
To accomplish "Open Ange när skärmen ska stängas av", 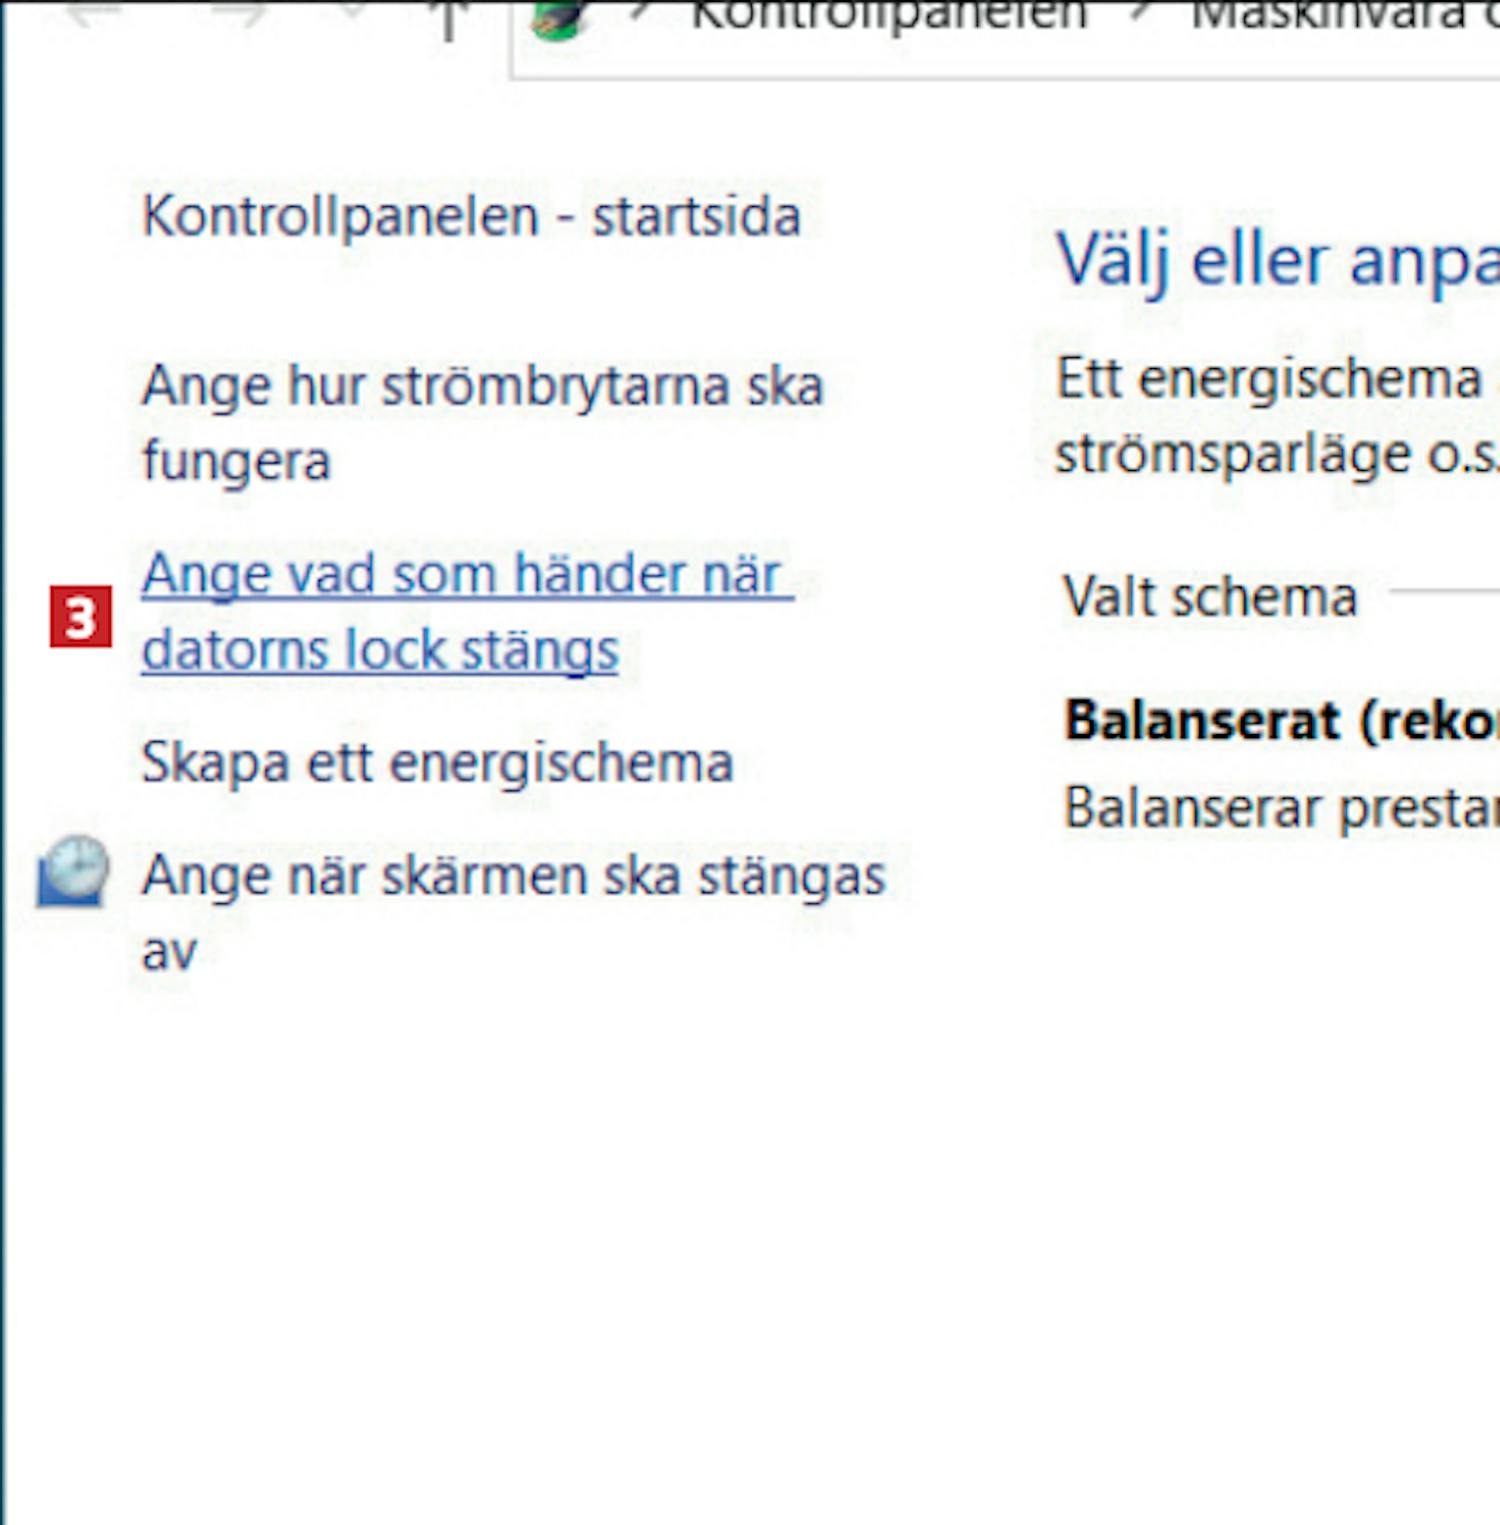I will pyautogui.click(x=513, y=912).
